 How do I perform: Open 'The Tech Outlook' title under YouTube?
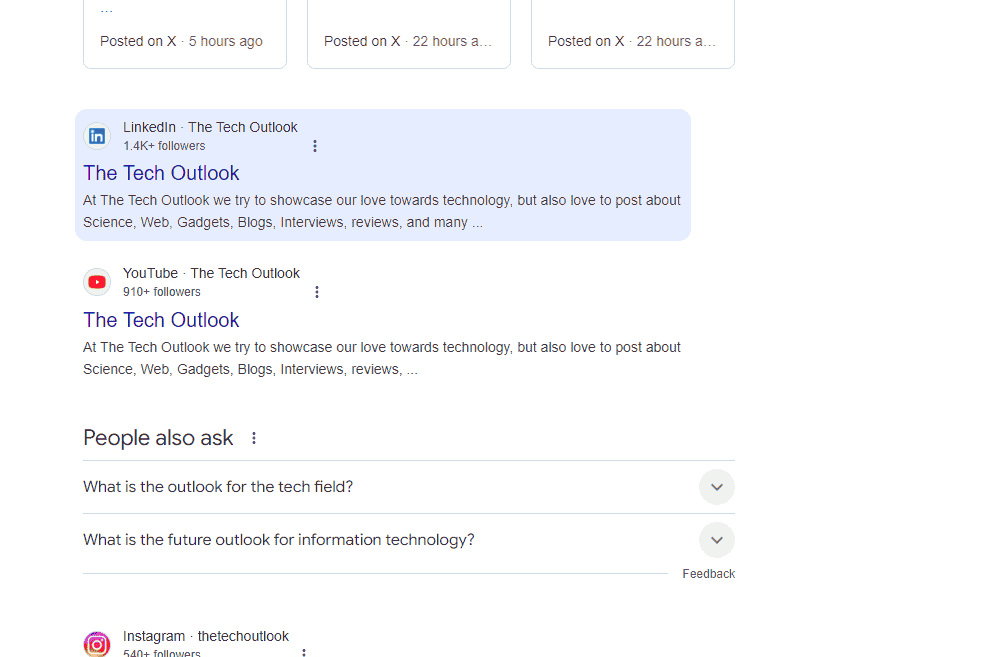point(161,320)
